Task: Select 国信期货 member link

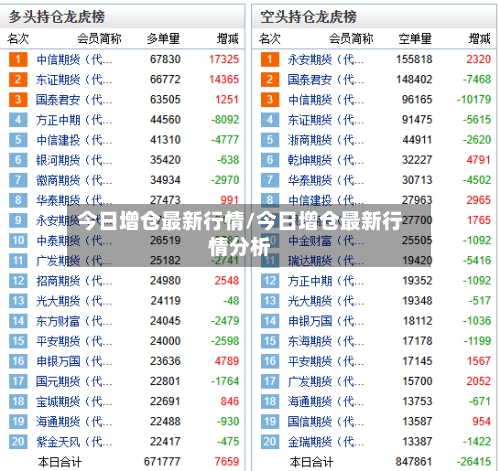Action: click(x=326, y=422)
